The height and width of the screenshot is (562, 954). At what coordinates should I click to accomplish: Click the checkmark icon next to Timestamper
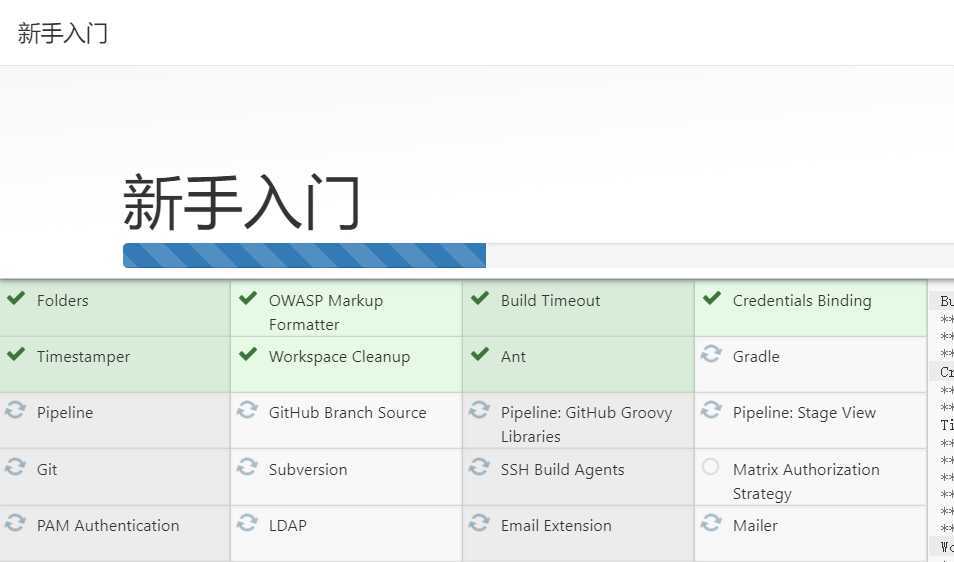[x=16, y=354]
